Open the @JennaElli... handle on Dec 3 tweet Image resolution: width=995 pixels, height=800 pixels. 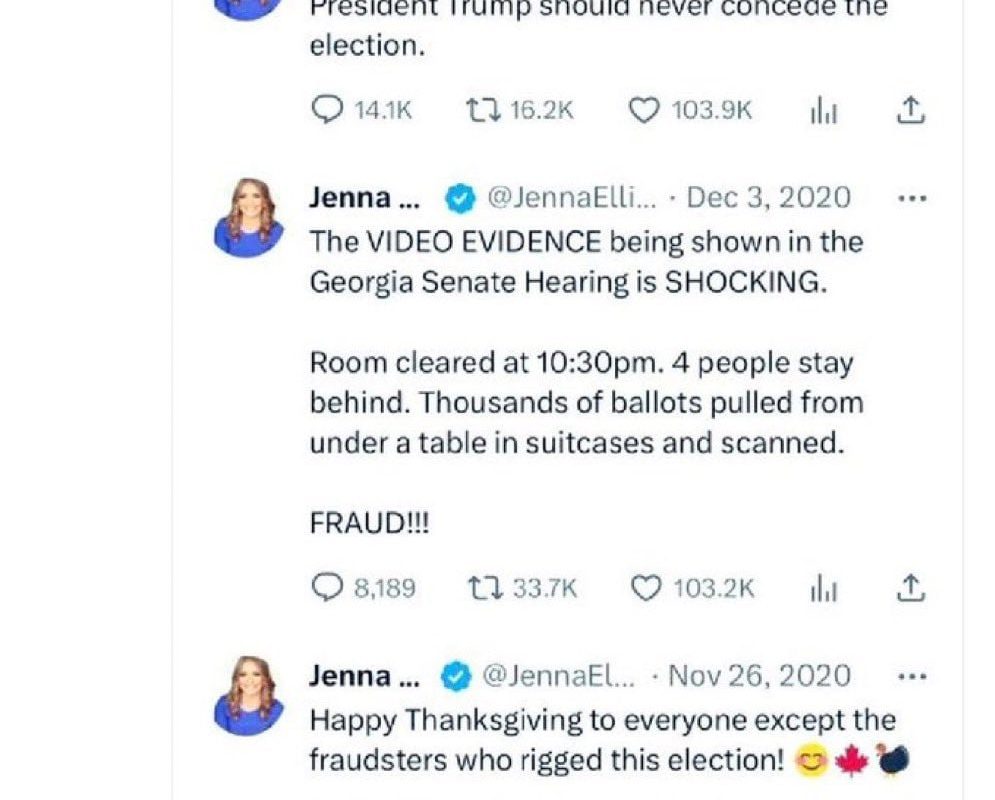[570, 198]
